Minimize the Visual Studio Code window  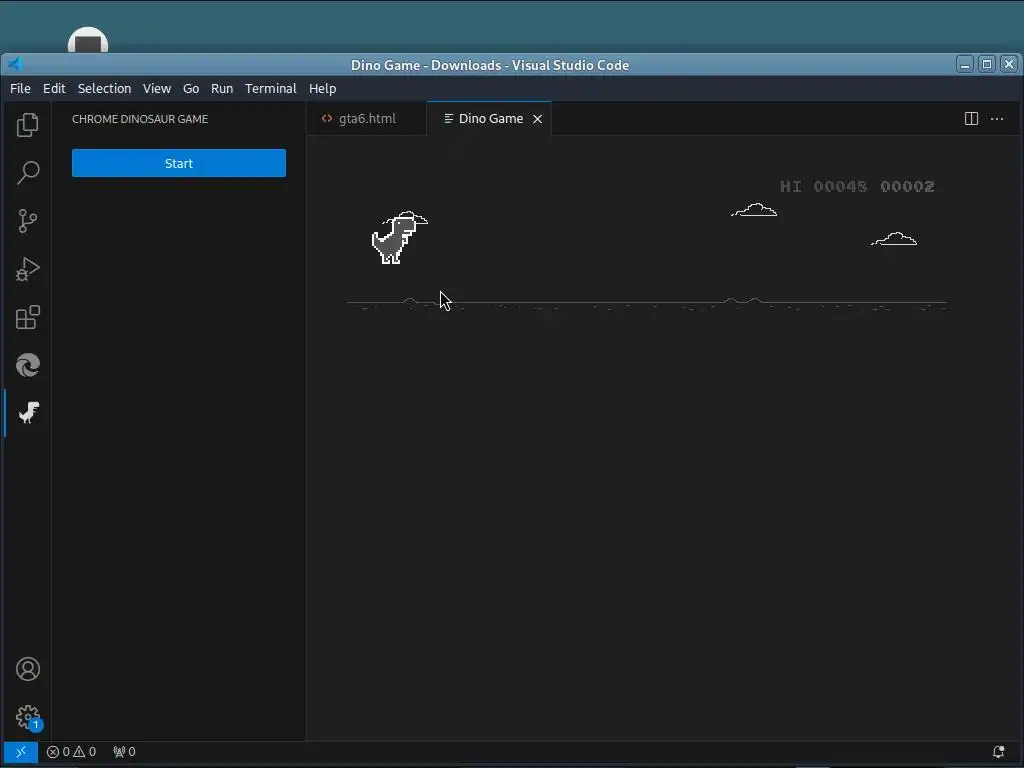(965, 64)
